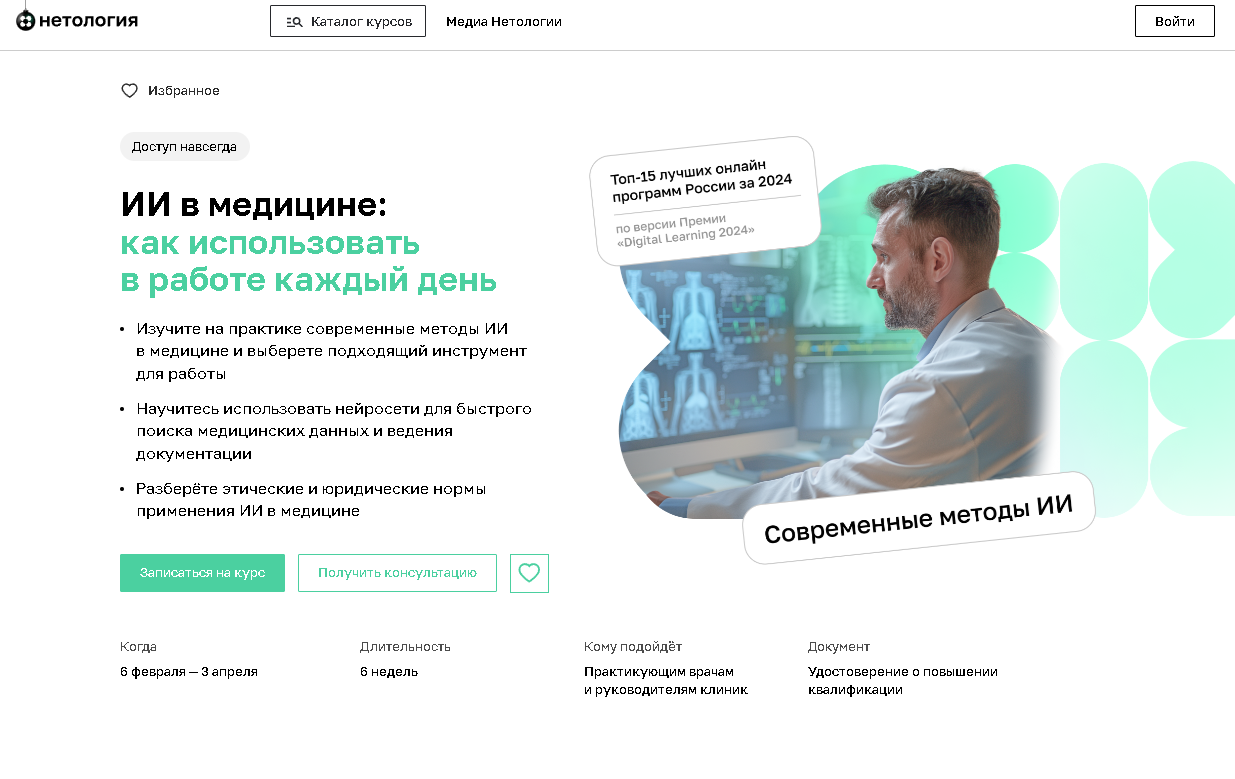Click Записаться на курс green button
The height and width of the screenshot is (779, 1235).
click(x=202, y=573)
